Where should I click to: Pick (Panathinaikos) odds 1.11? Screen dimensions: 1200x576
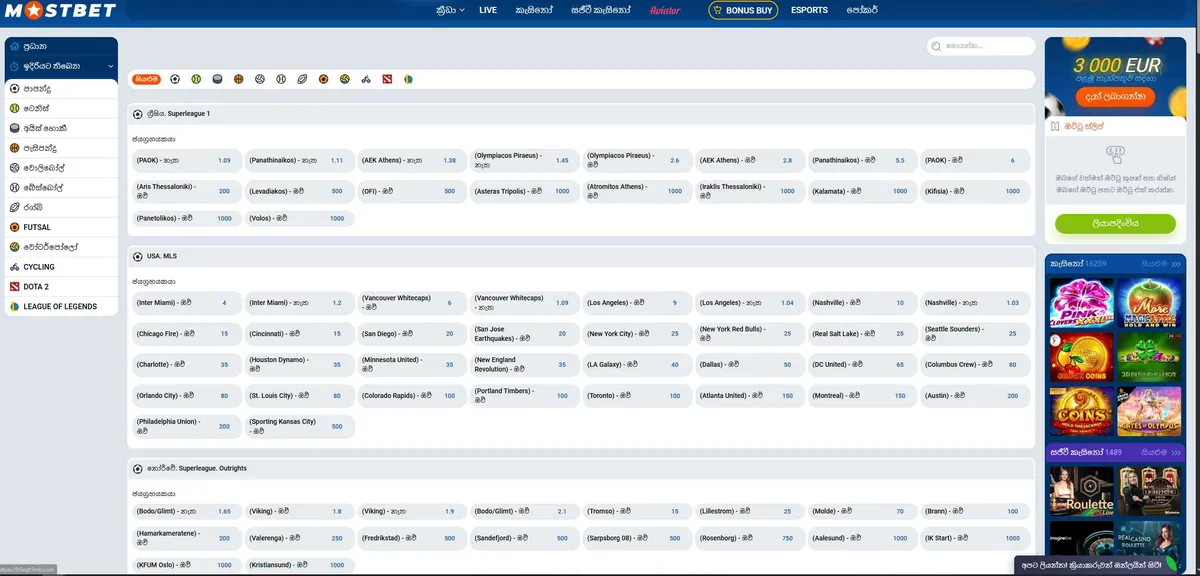click(x=299, y=160)
